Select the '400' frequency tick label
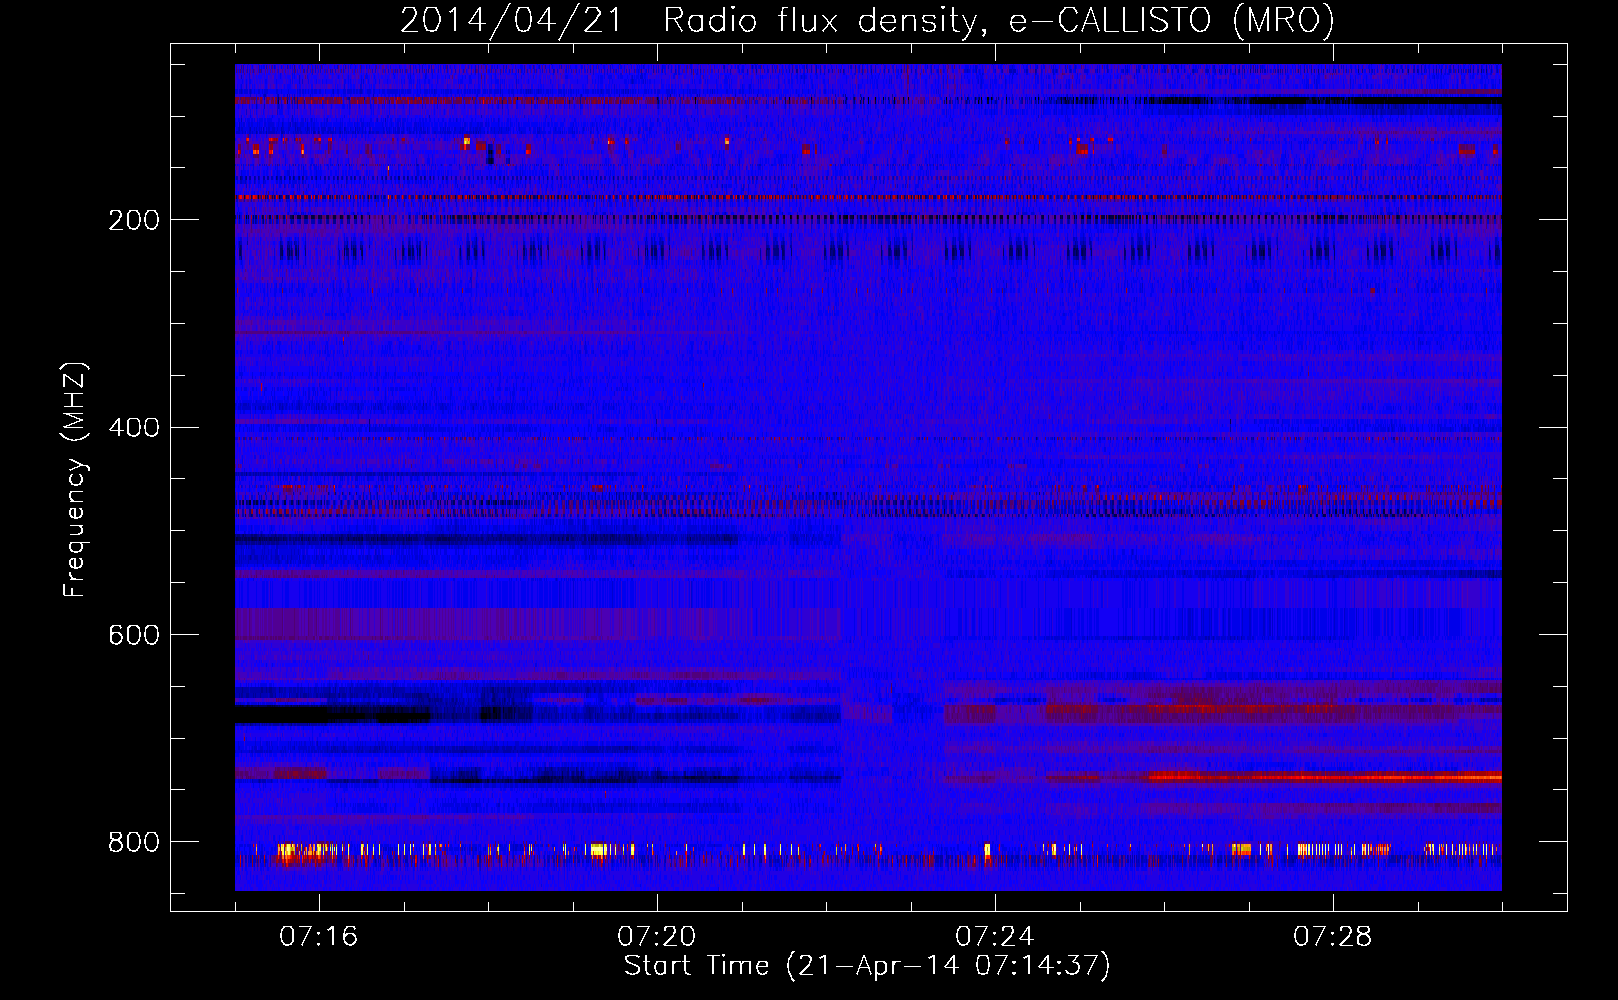Viewport: 1618px width, 1000px height. [x=134, y=428]
